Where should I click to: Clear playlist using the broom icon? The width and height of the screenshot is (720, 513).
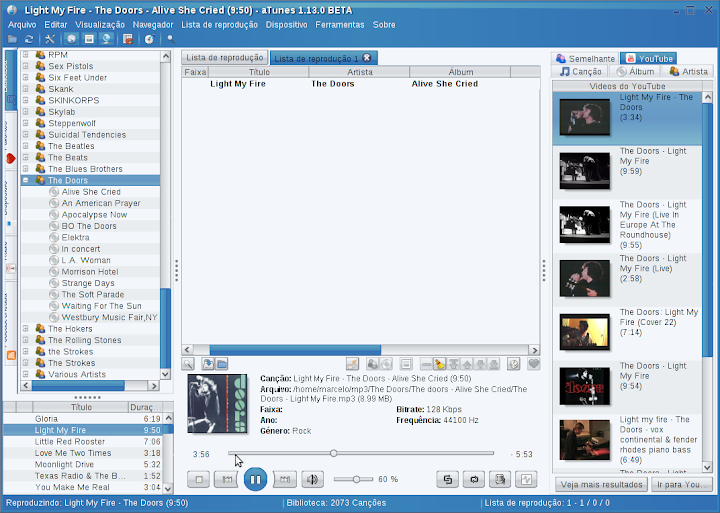tap(439, 364)
